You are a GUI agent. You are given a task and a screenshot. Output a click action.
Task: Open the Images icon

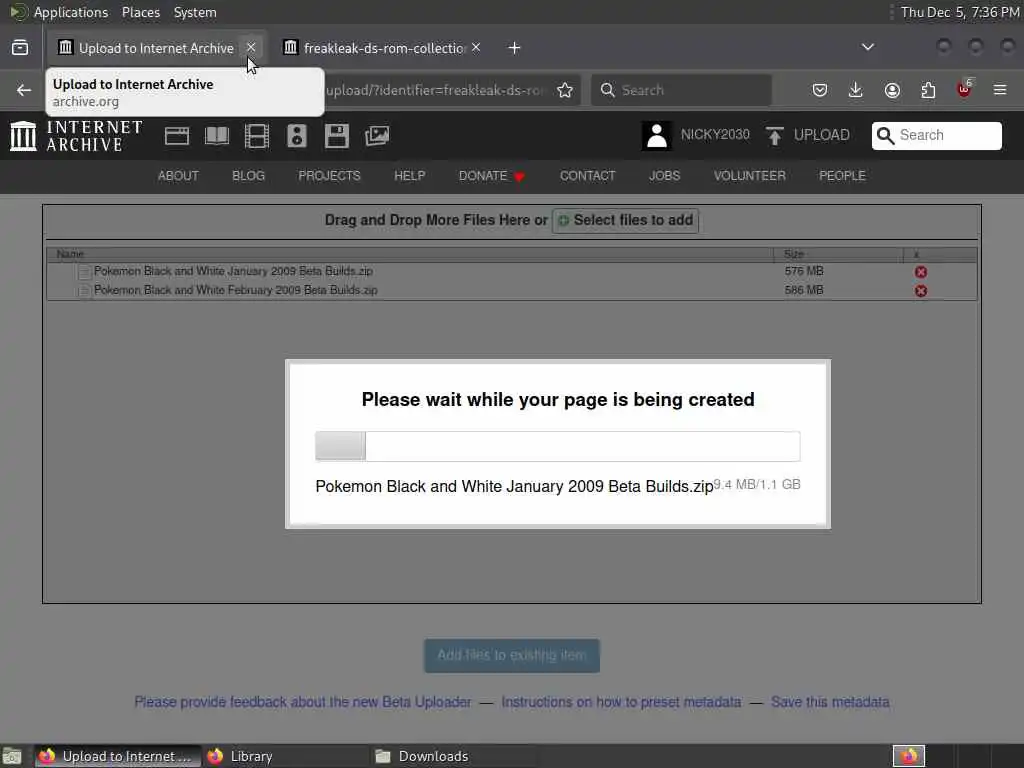click(377, 136)
